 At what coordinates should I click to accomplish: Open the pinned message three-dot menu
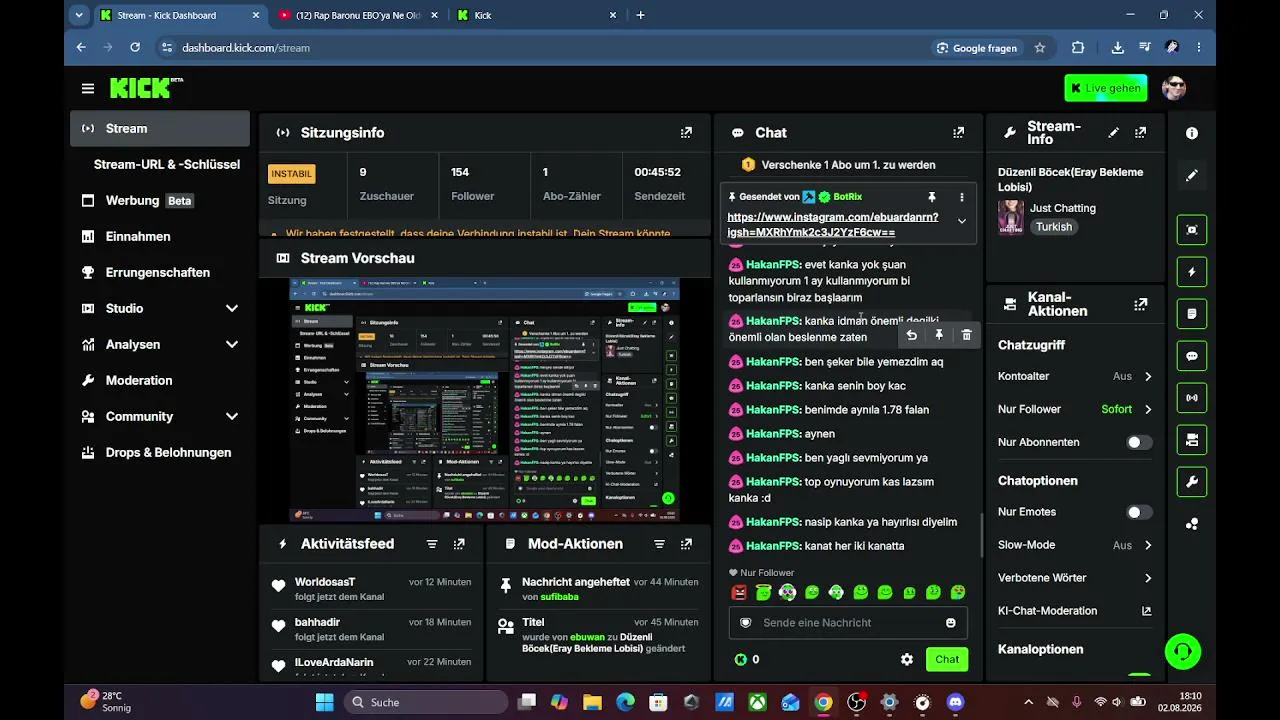tap(962, 197)
